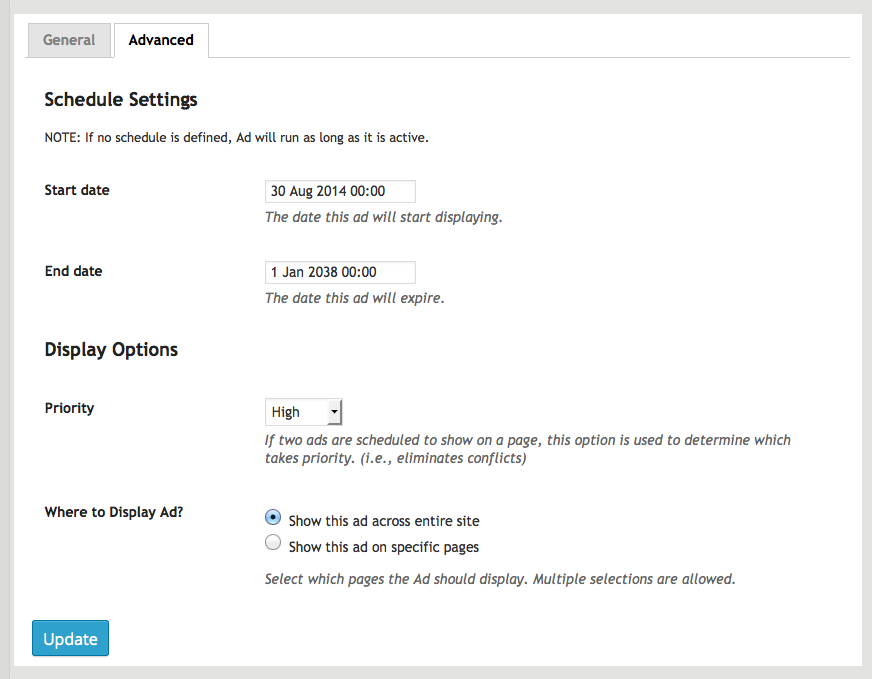Screen dimensions: 872x679
Task: Click the Update button
Action: coord(71,638)
